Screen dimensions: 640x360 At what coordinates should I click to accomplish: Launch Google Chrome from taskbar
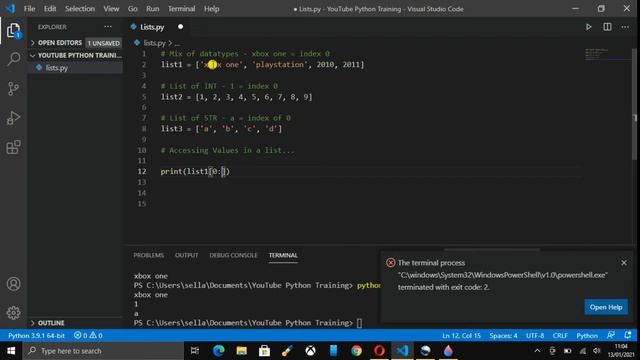pos(356,351)
